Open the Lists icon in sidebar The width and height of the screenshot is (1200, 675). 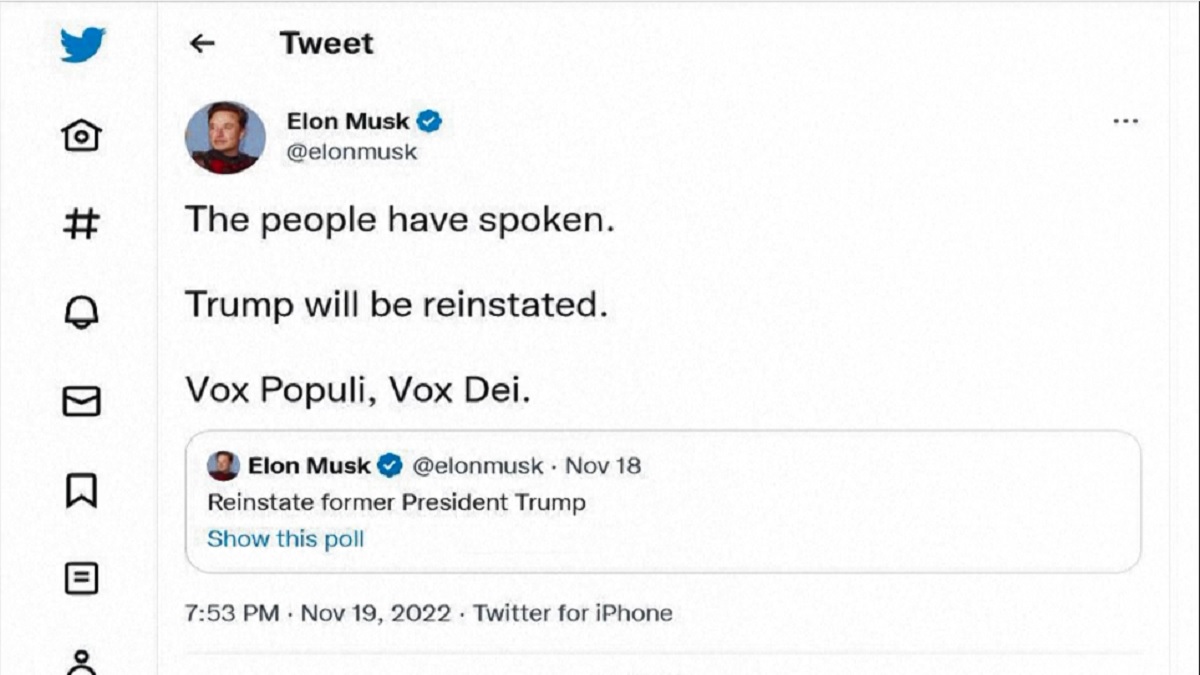pos(81,578)
